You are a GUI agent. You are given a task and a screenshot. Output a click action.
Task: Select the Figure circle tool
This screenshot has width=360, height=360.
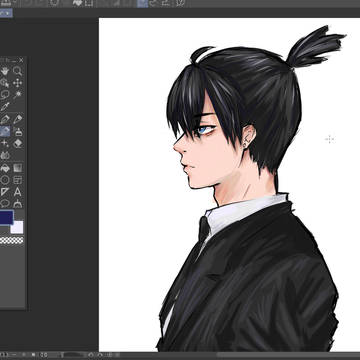click(4, 180)
